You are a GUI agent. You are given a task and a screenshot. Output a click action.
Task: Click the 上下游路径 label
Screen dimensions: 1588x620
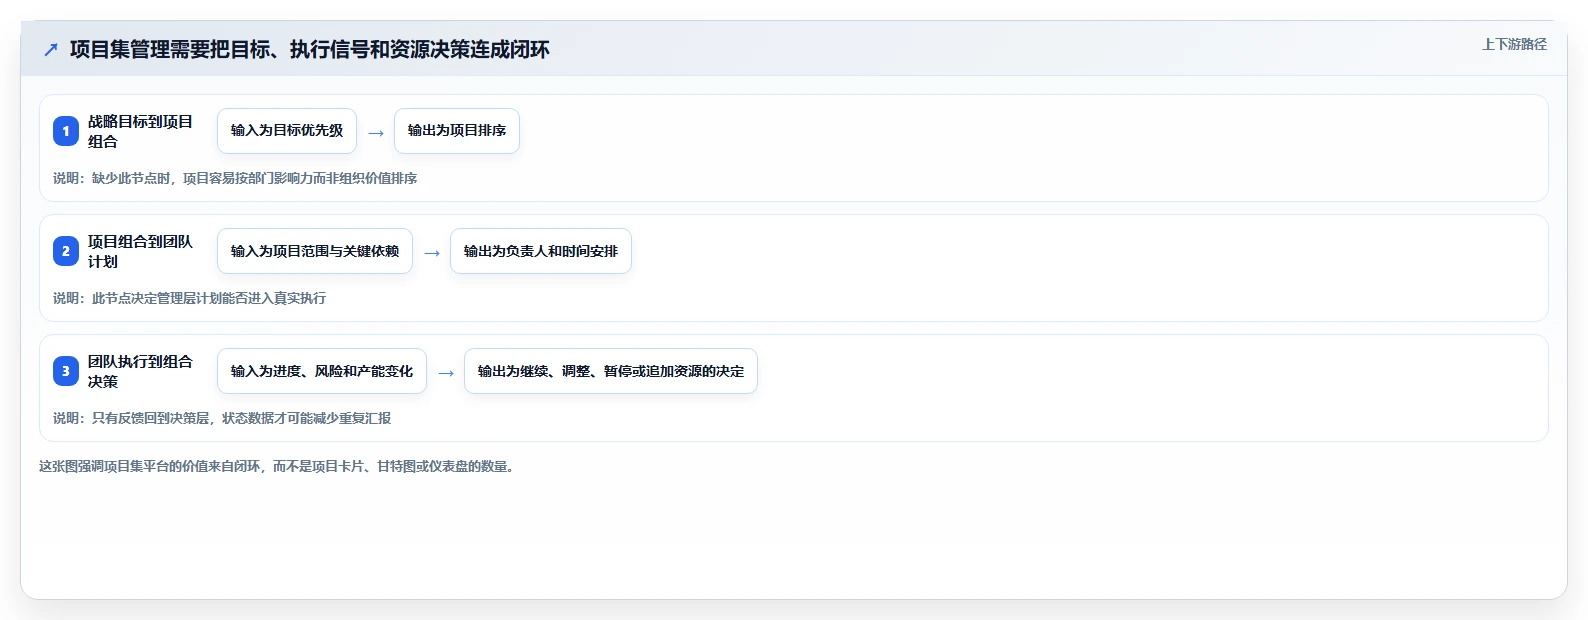1514,44
